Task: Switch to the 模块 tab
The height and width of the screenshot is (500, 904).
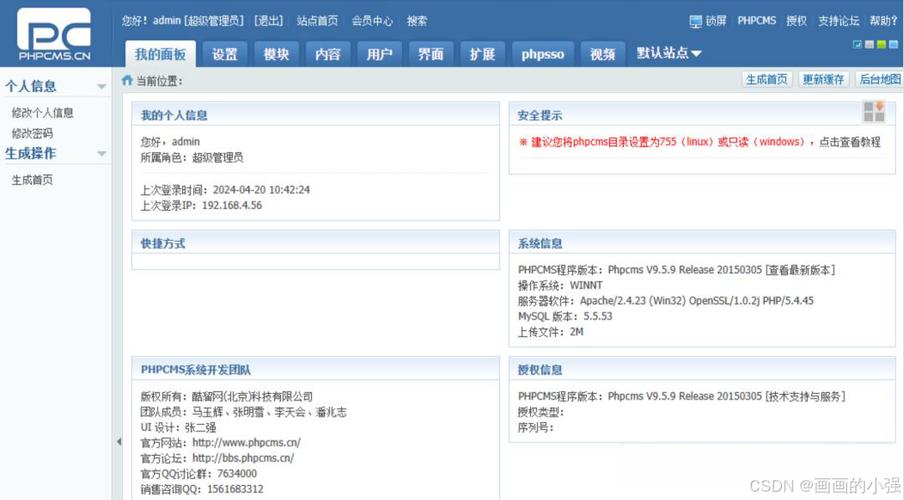Action: coord(276,54)
